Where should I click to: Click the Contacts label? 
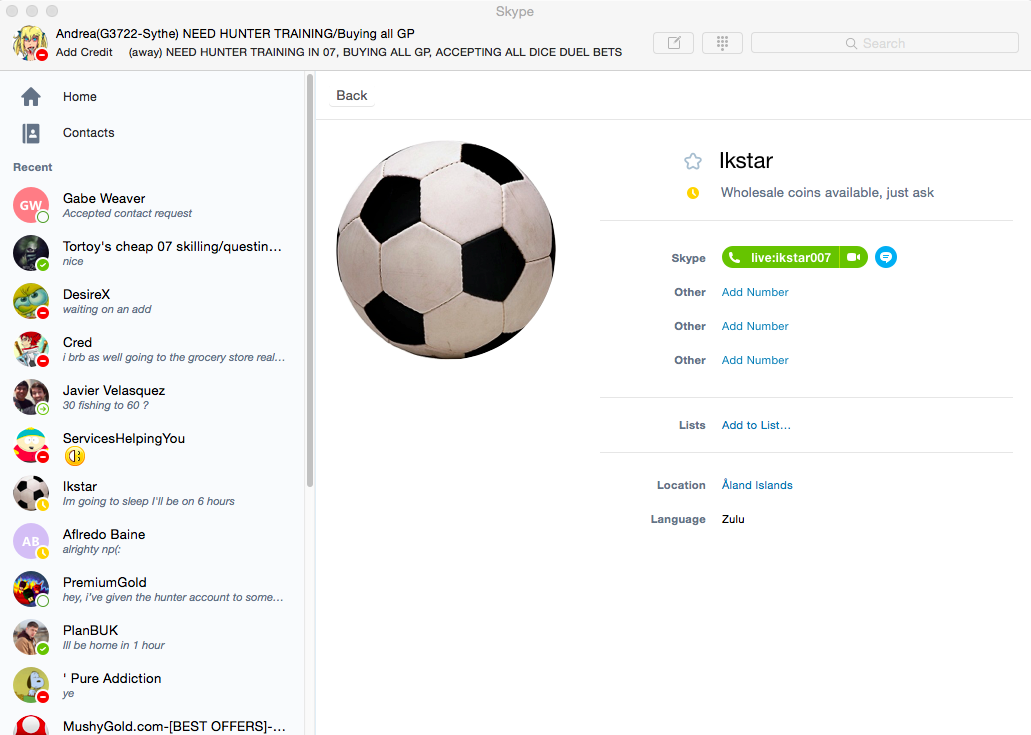pos(88,133)
